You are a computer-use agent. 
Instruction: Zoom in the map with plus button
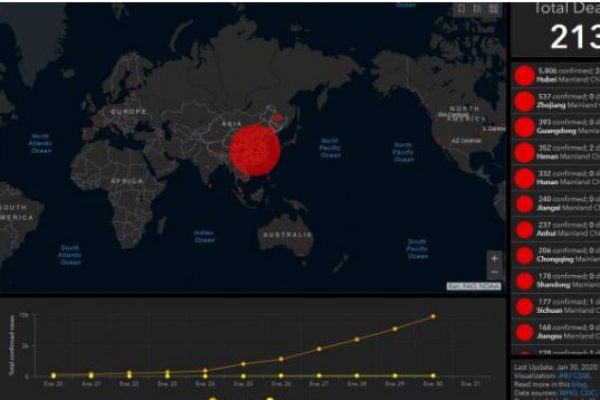(x=493, y=258)
